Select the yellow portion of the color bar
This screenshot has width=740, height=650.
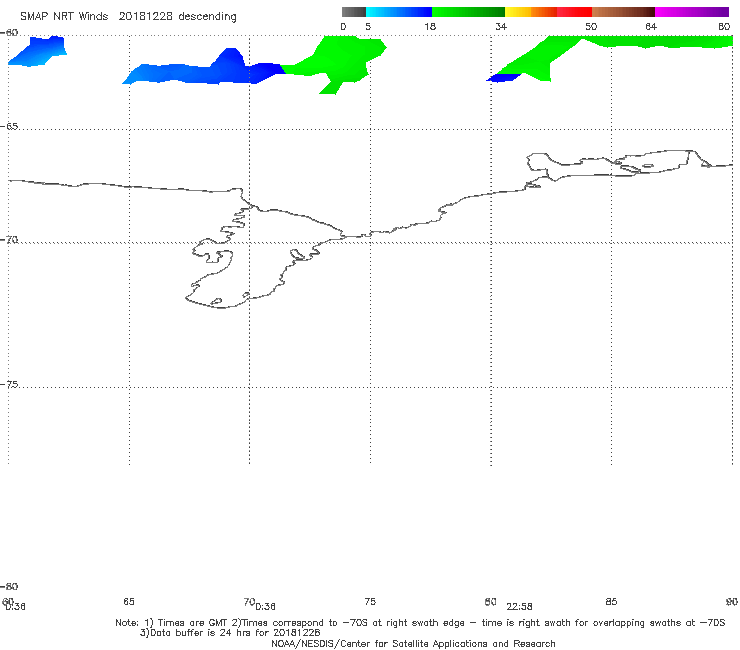[x=518, y=12]
